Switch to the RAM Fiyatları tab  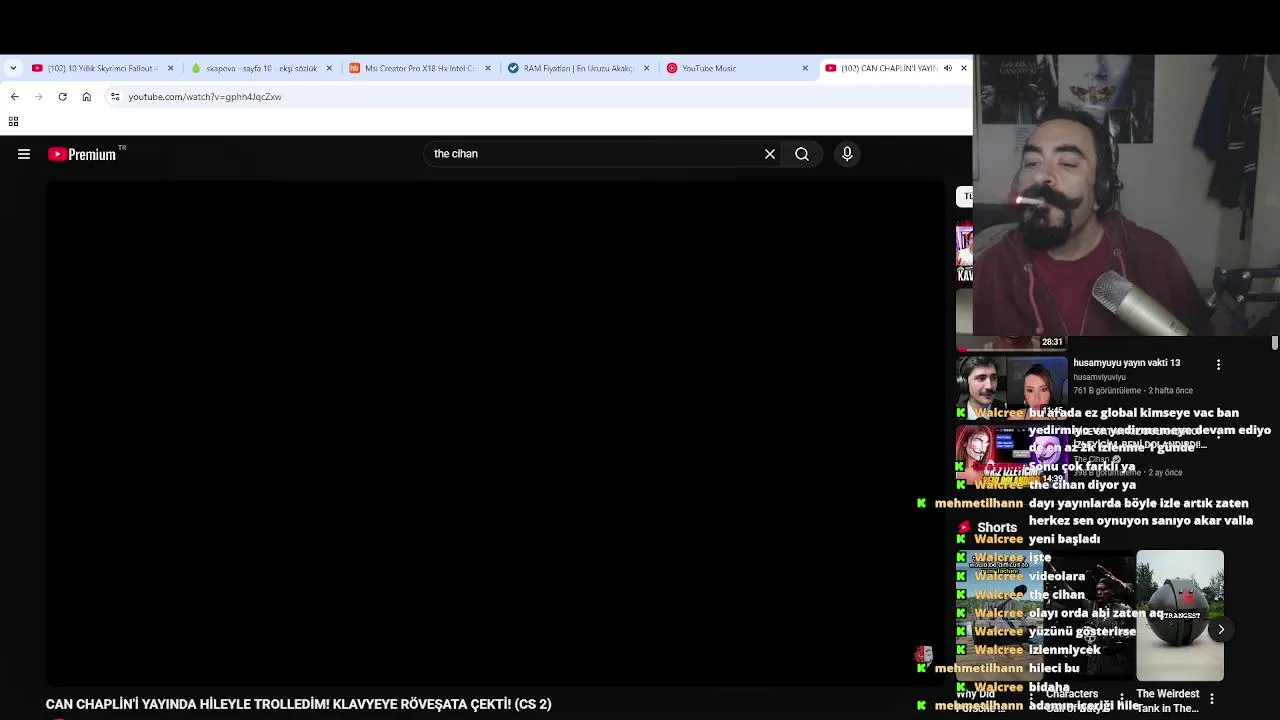click(579, 68)
